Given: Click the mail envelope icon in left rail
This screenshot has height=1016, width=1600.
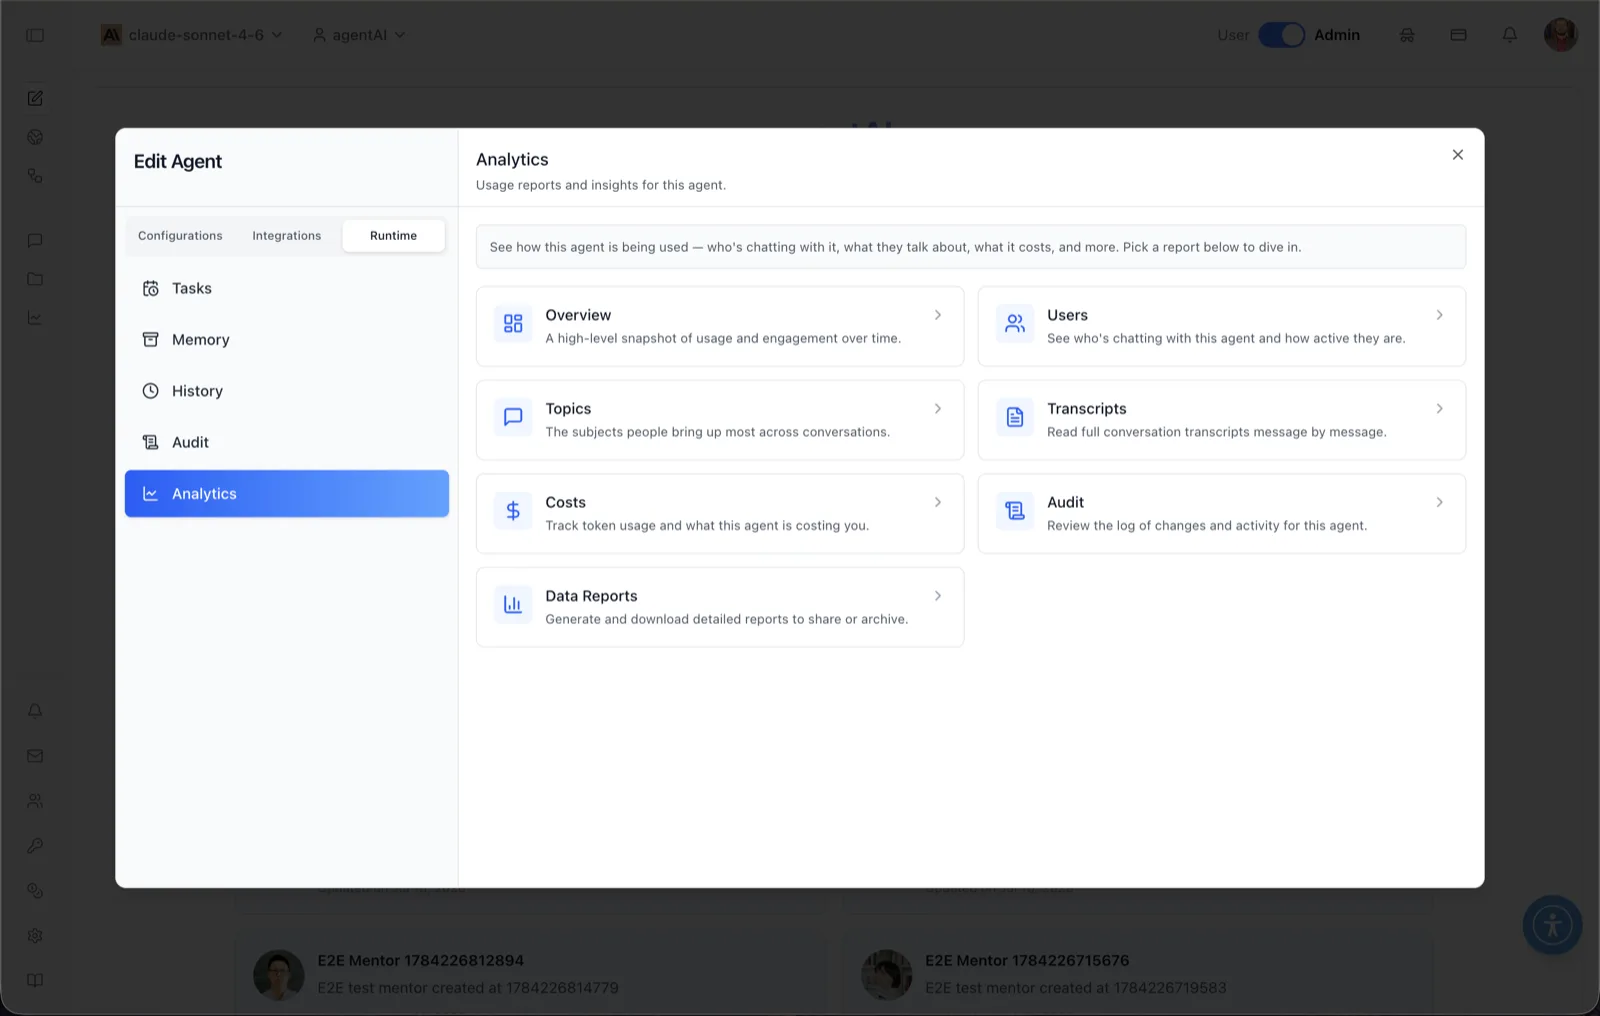Looking at the screenshot, I should (35, 756).
